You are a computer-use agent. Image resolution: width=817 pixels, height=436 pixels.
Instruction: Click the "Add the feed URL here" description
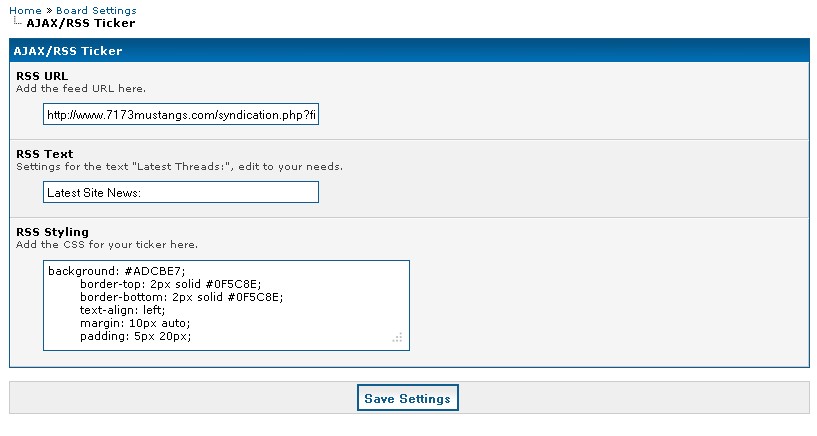click(x=81, y=88)
